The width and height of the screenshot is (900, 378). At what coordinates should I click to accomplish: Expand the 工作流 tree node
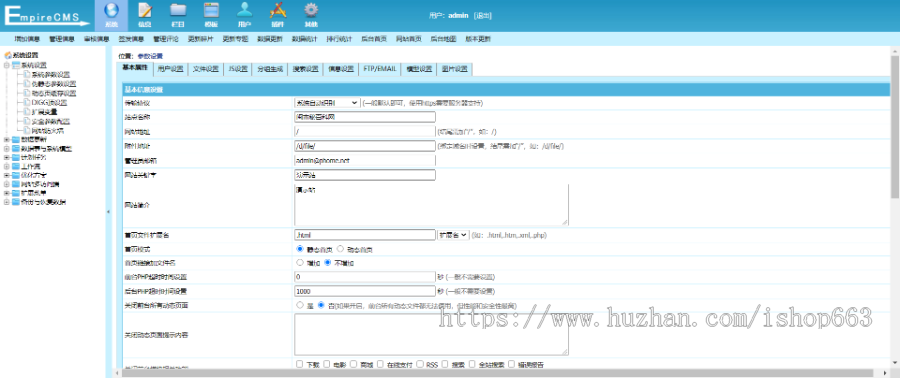(7, 166)
